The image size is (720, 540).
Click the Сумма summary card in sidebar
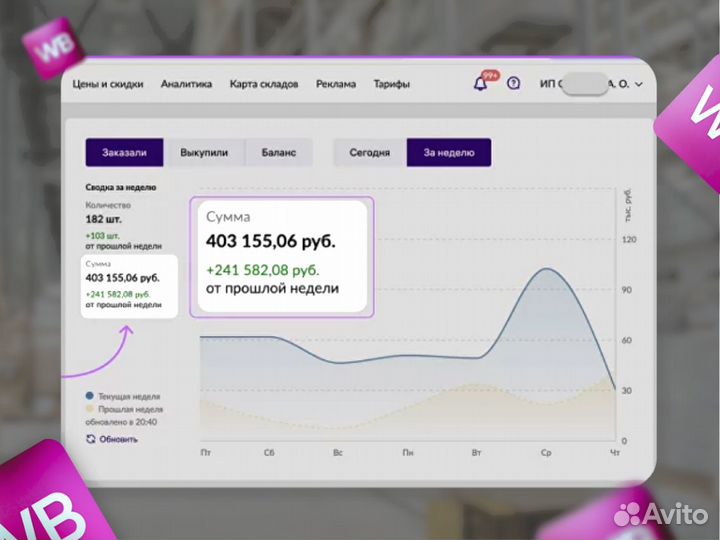point(128,285)
